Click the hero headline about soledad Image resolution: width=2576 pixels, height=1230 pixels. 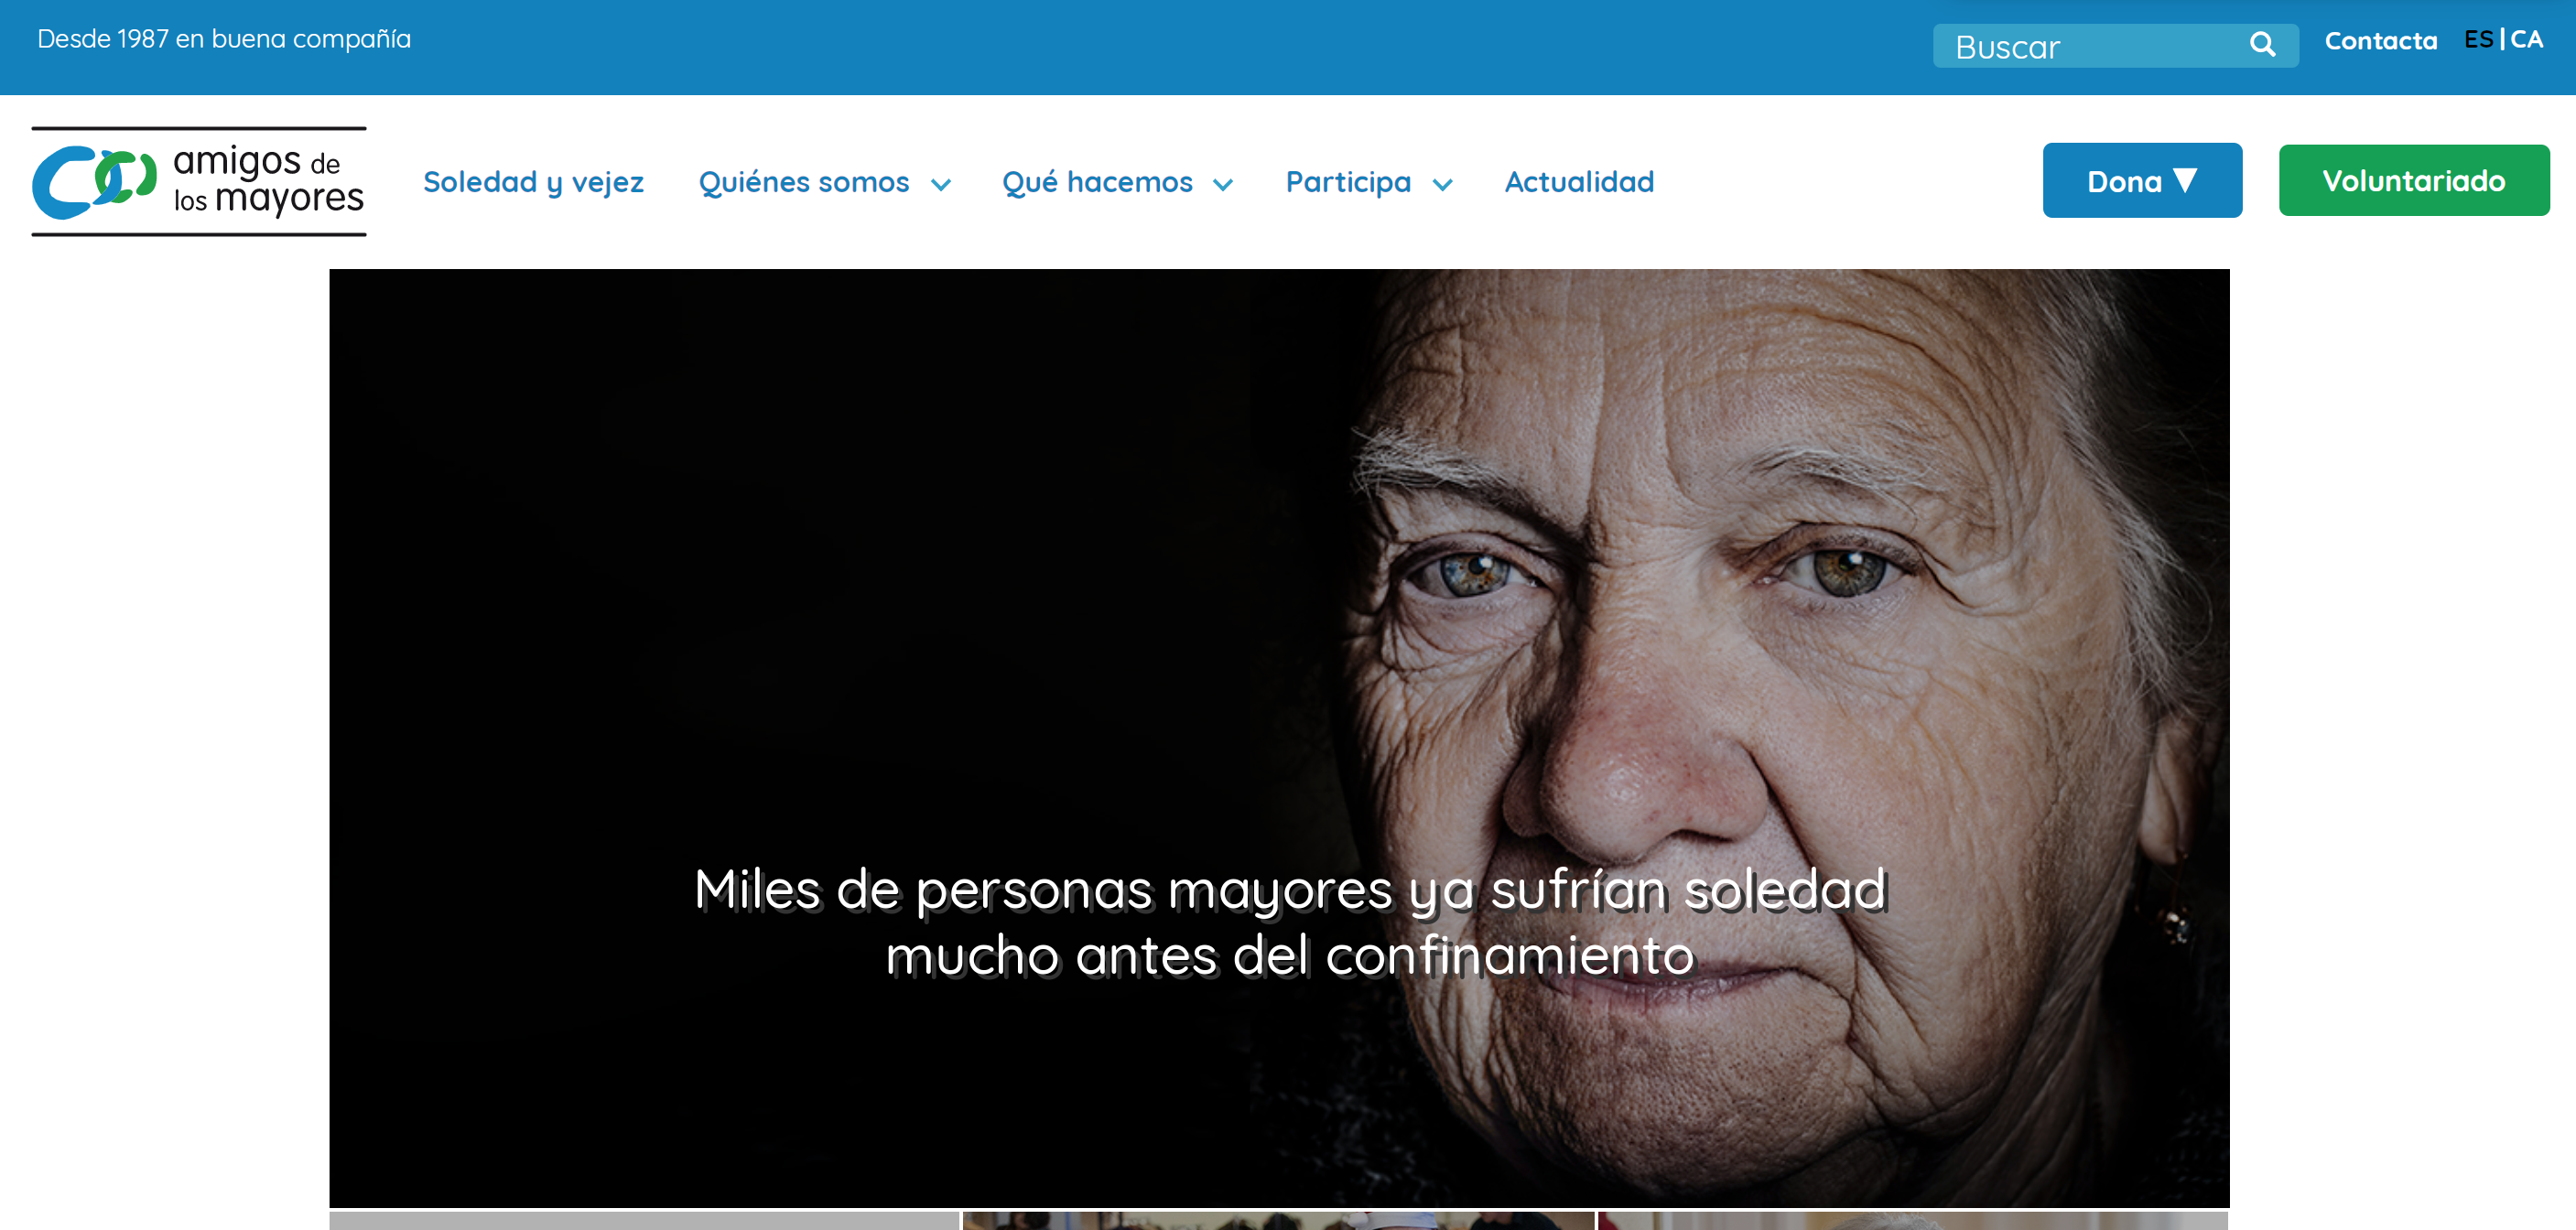[1290, 922]
